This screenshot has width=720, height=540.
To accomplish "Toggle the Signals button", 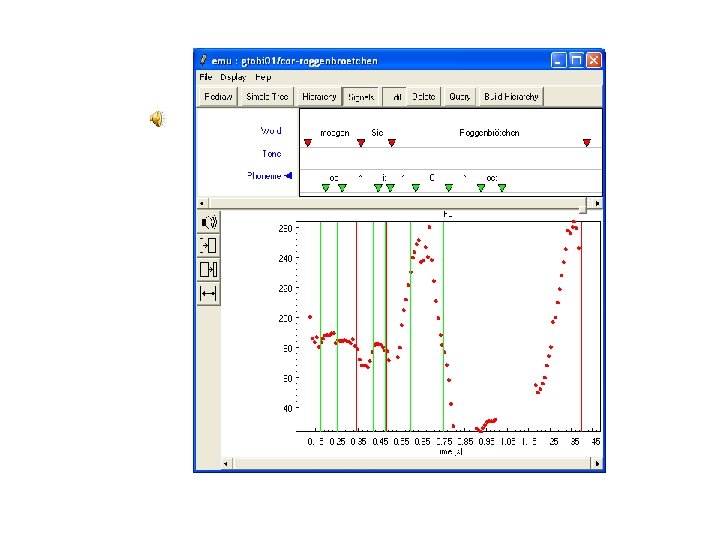I will (361, 96).
